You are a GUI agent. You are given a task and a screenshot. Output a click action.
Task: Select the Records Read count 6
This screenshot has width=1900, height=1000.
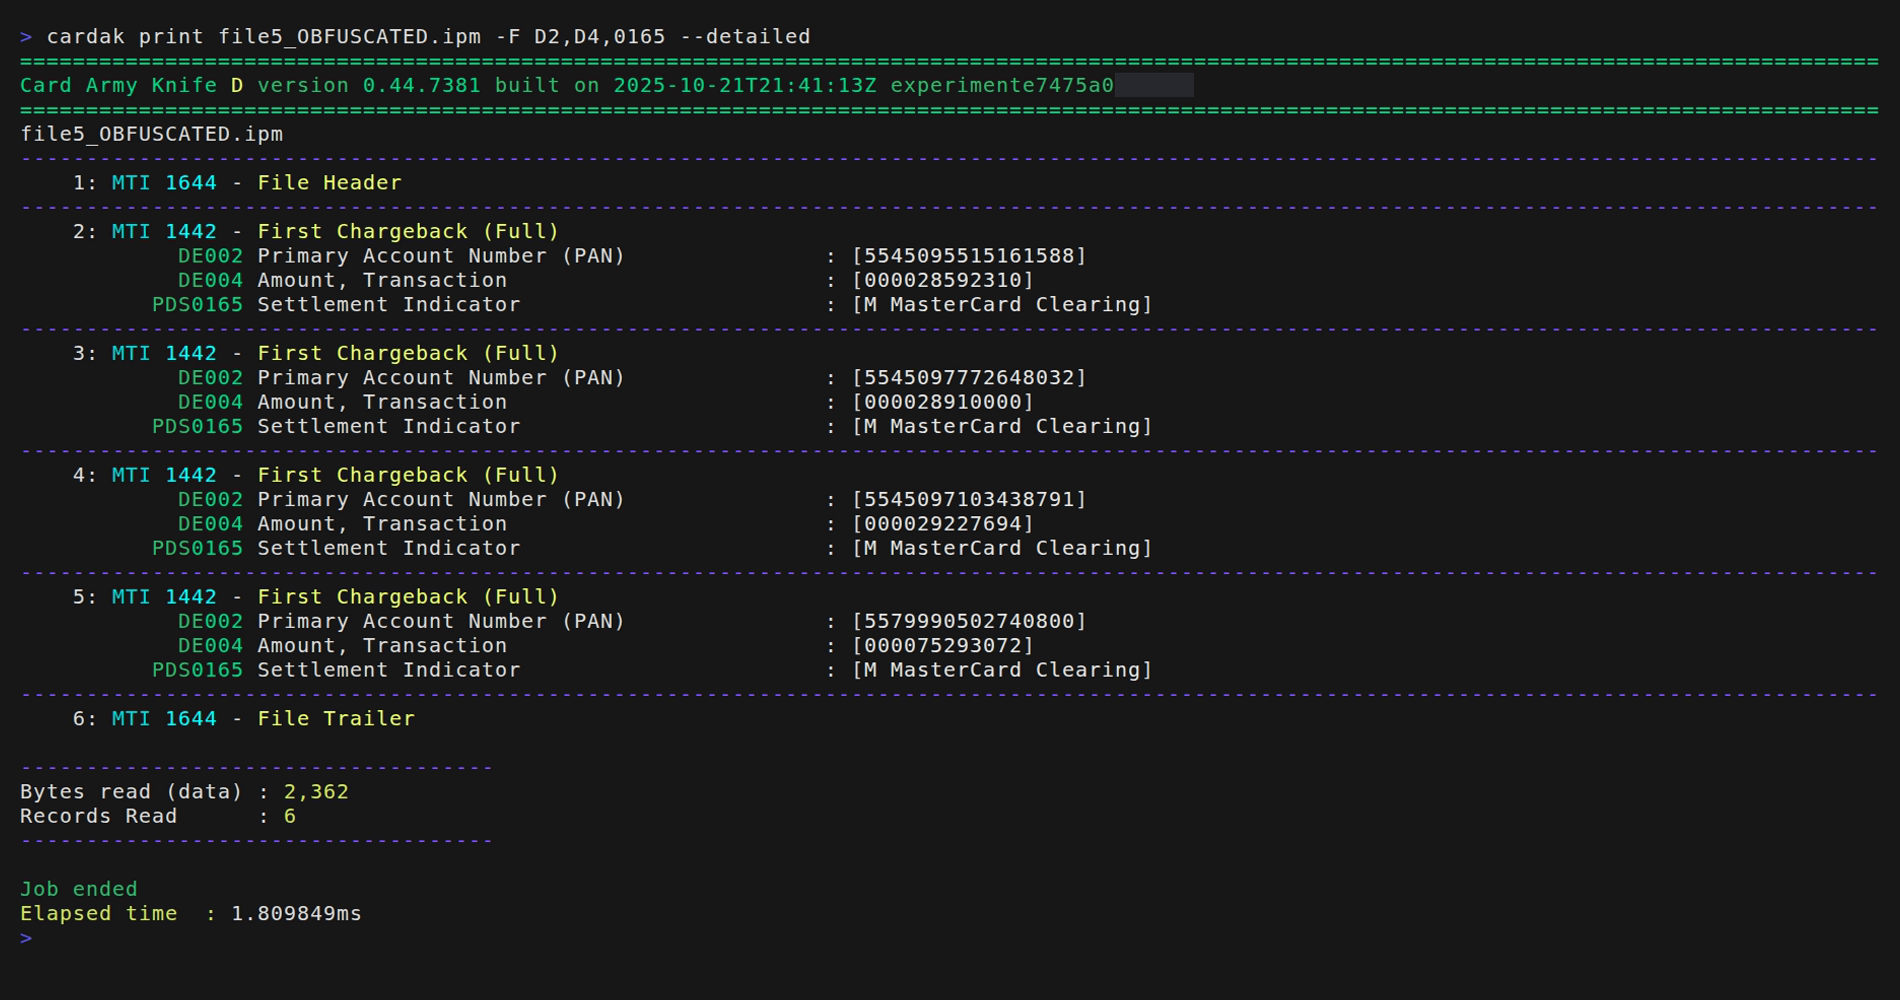coord(289,816)
